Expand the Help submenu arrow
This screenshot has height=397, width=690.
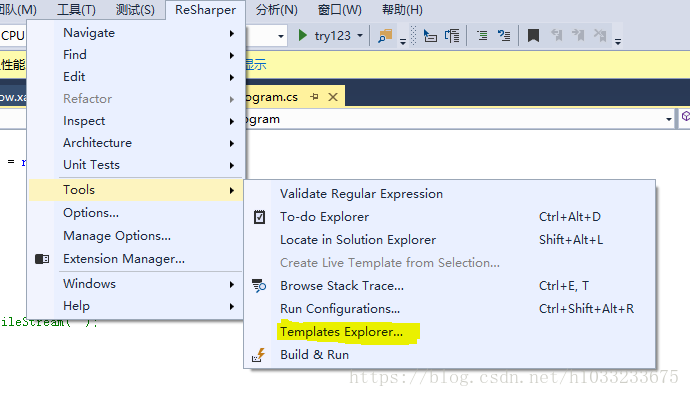coord(231,307)
